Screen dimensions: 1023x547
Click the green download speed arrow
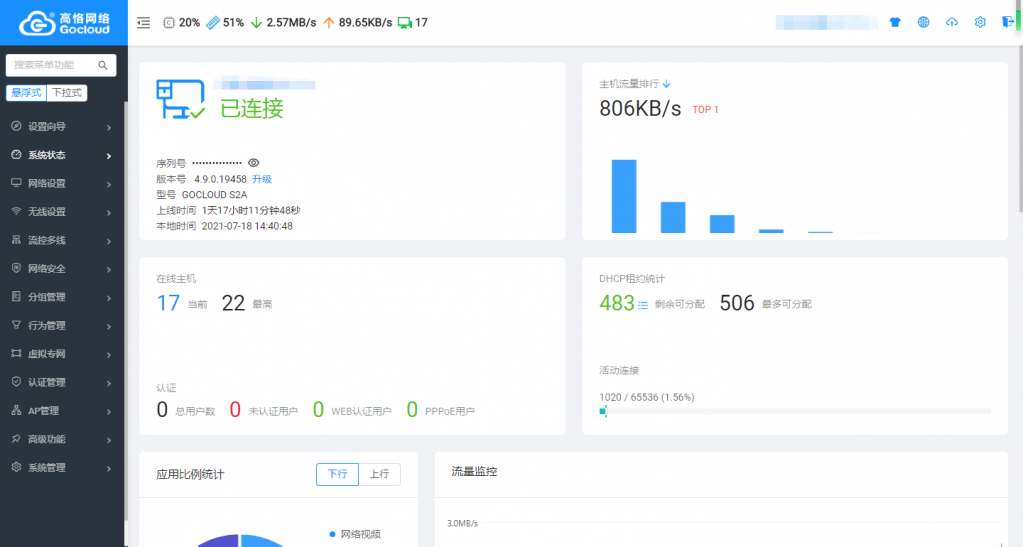pos(256,23)
